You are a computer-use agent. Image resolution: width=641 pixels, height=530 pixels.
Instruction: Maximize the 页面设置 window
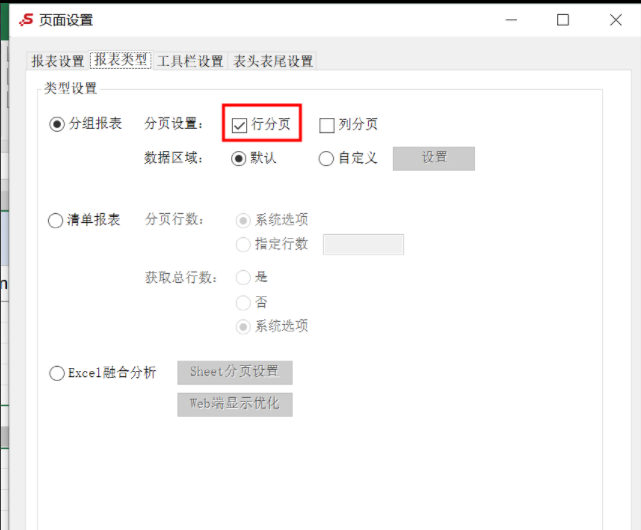[563, 20]
